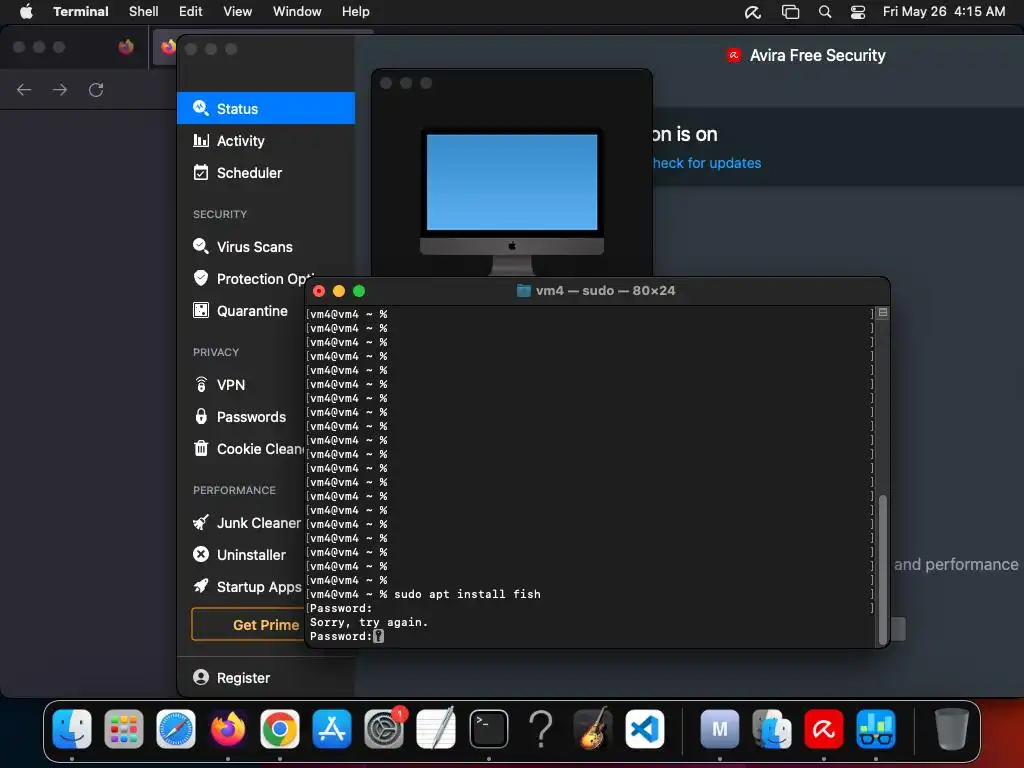The height and width of the screenshot is (768, 1024).
Task: Open the Terminal app menu
Action: [81, 11]
